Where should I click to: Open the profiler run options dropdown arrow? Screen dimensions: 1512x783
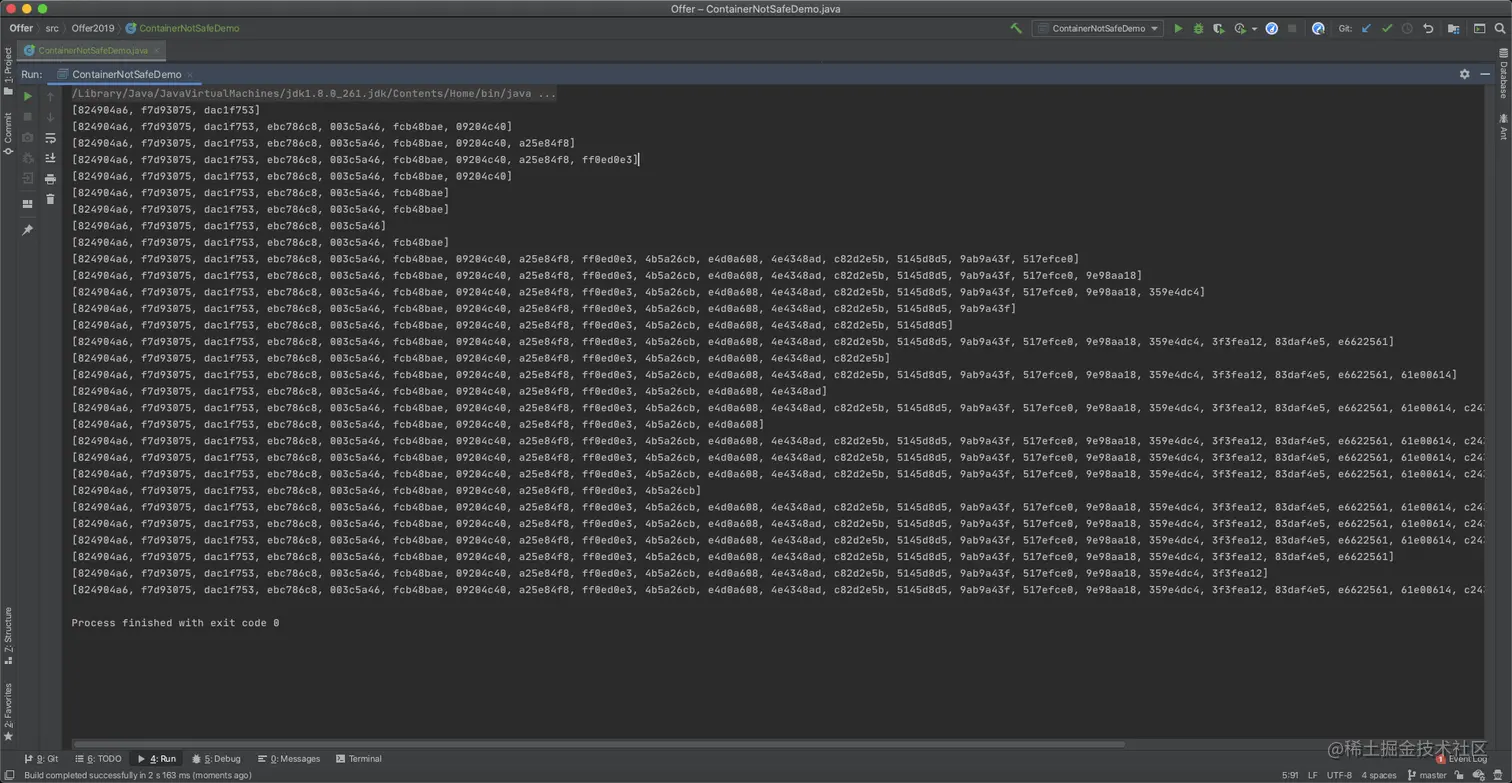tap(1254, 29)
